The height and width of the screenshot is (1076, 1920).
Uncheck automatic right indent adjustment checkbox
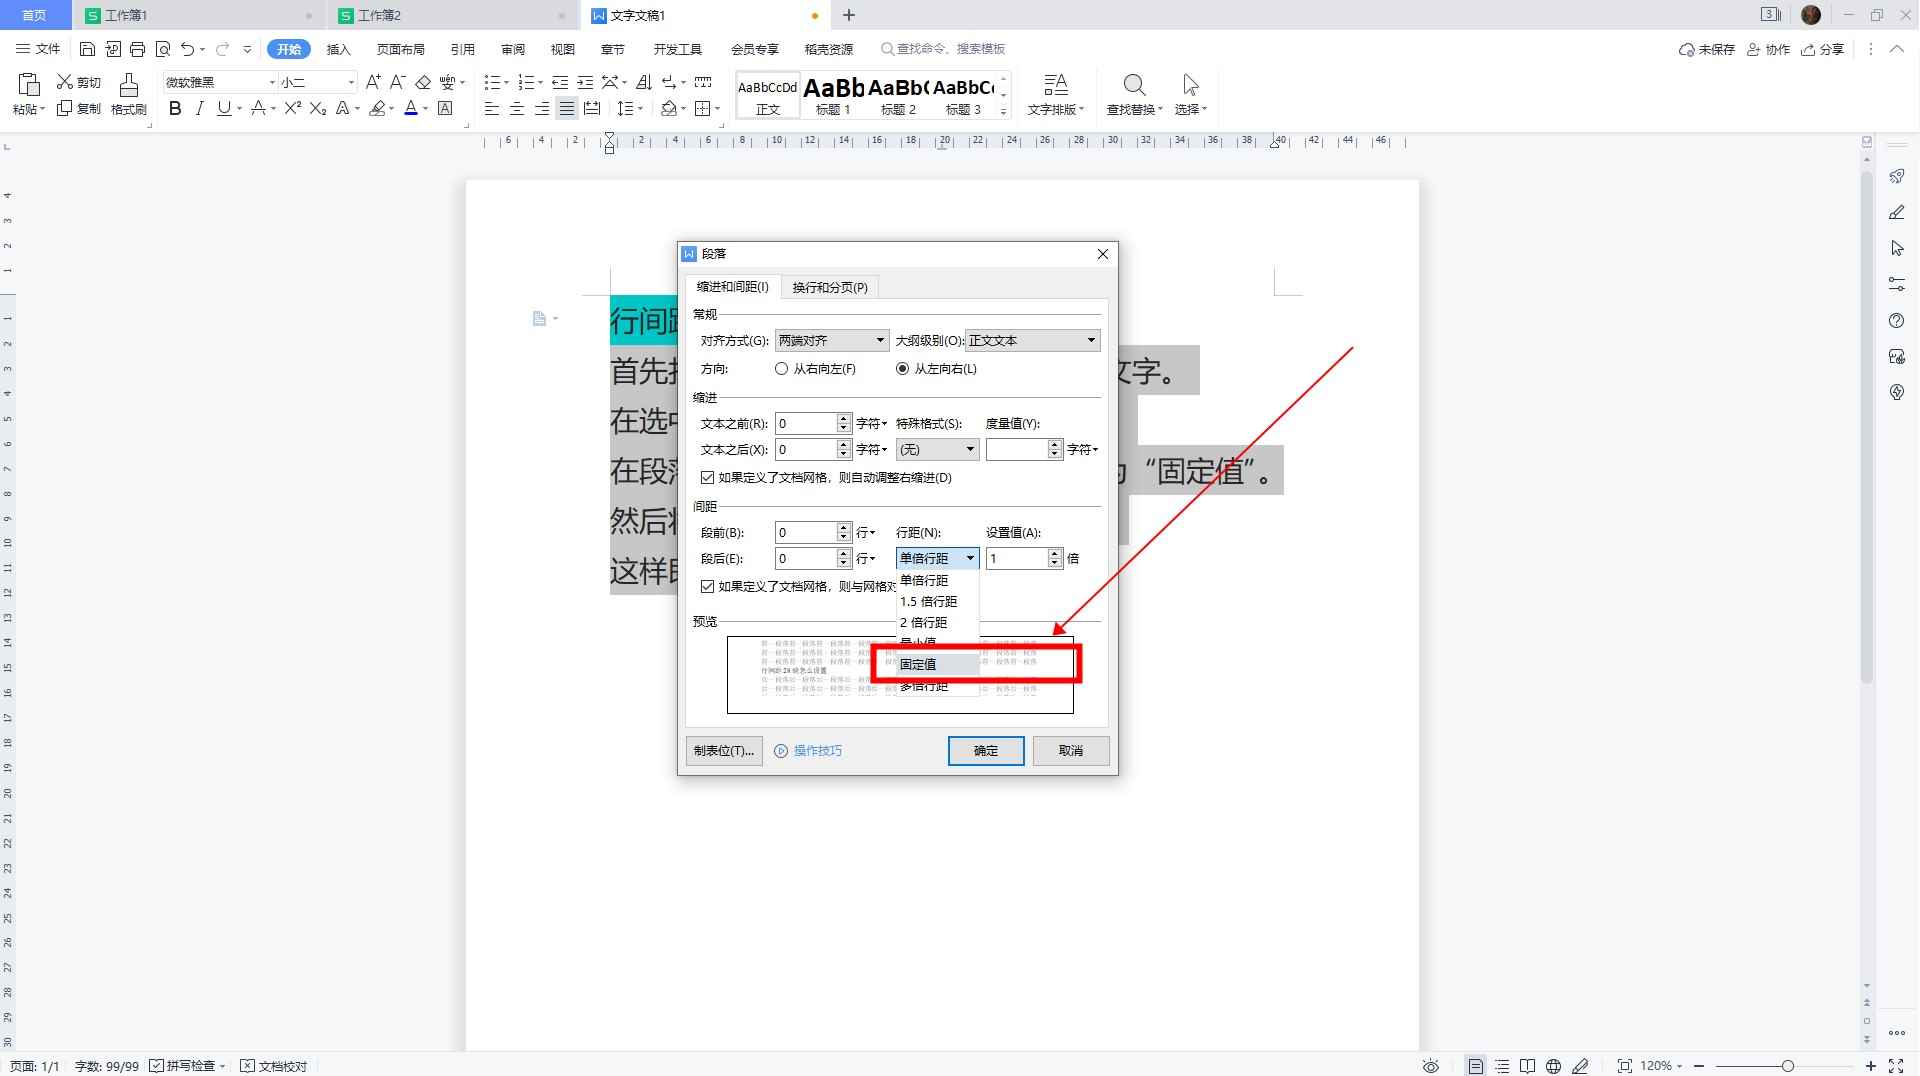point(708,478)
